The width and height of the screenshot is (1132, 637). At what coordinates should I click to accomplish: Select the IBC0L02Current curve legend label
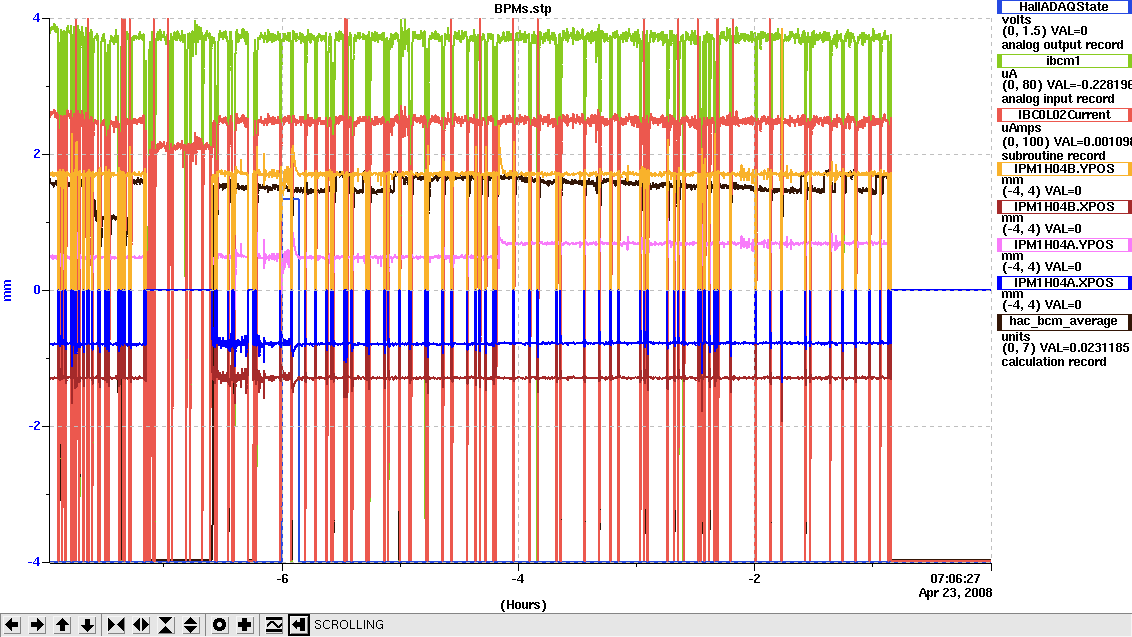pos(1063,115)
